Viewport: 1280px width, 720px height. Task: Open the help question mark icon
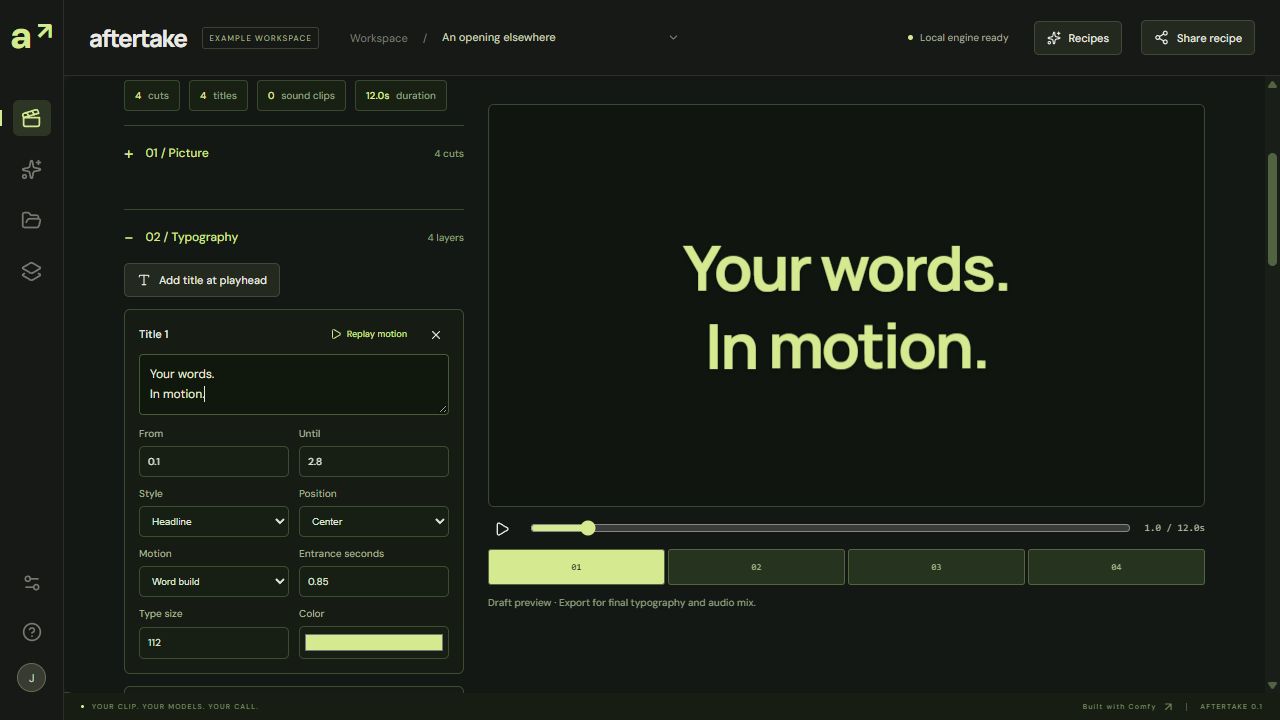coord(31,632)
